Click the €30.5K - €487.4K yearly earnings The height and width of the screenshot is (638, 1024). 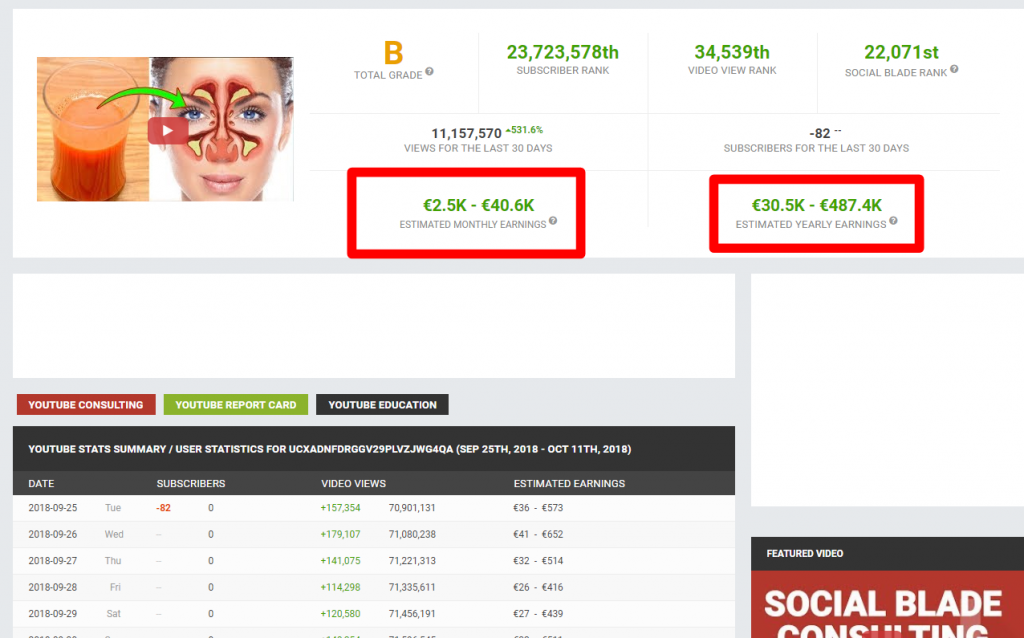[x=816, y=205]
